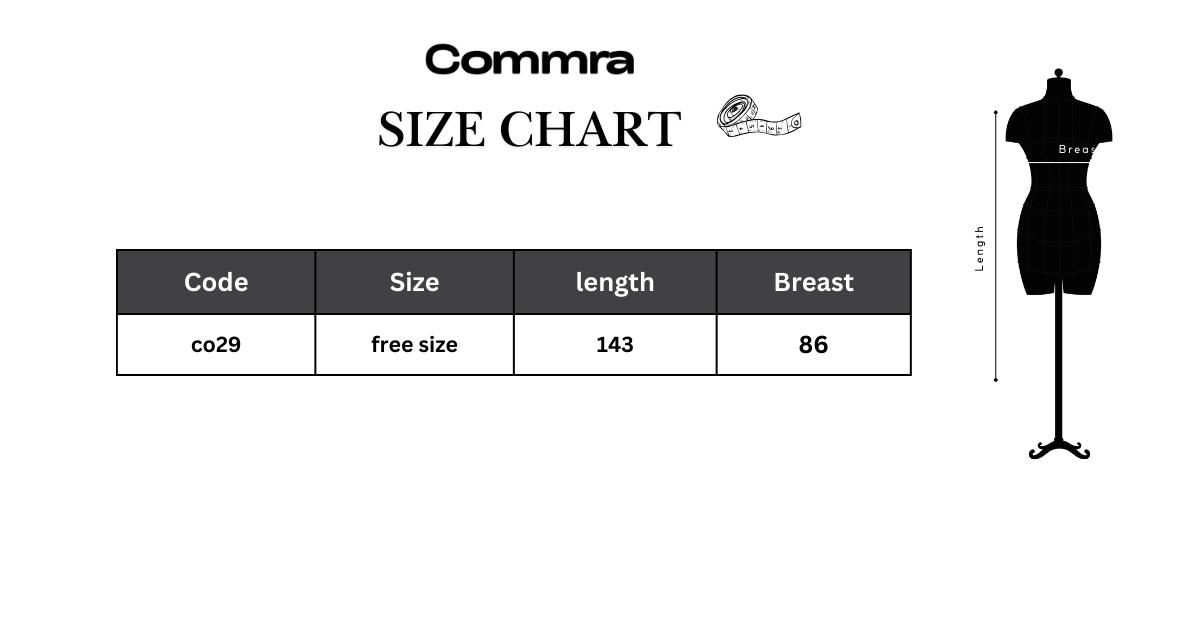Click the mannequin left shoulder sleeve
Screen dimensions: 1200x630
pos(1017,123)
